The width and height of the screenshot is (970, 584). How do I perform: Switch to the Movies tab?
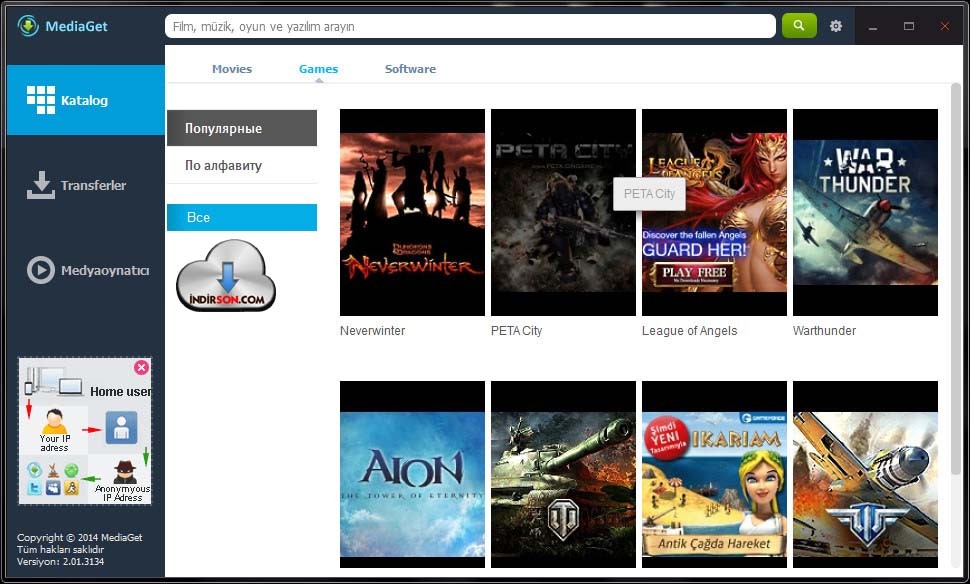pyautogui.click(x=232, y=69)
